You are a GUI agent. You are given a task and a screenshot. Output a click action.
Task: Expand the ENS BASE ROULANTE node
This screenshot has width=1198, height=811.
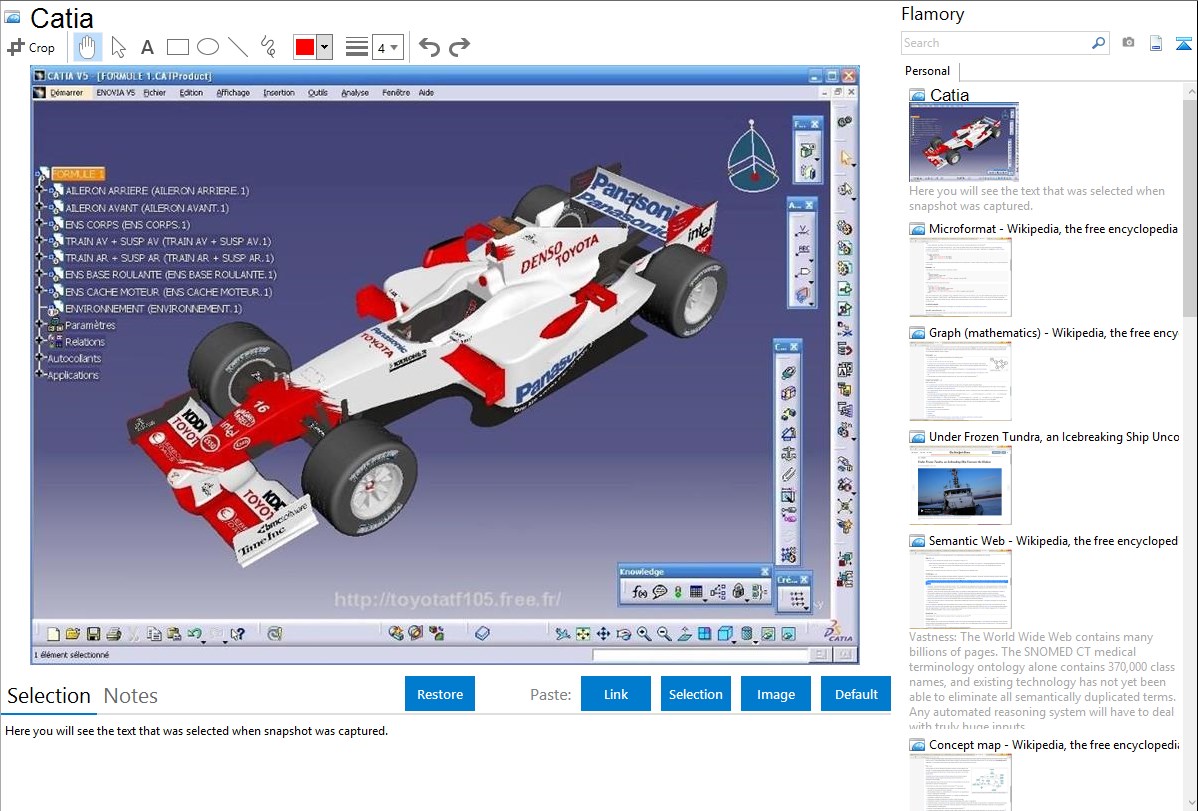pyautogui.click(x=39, y=273)
